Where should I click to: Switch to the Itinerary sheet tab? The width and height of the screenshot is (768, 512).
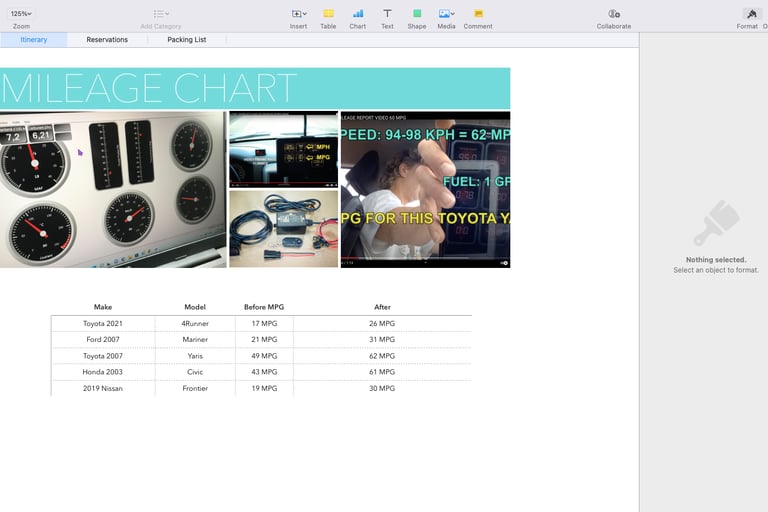point(34,40)
